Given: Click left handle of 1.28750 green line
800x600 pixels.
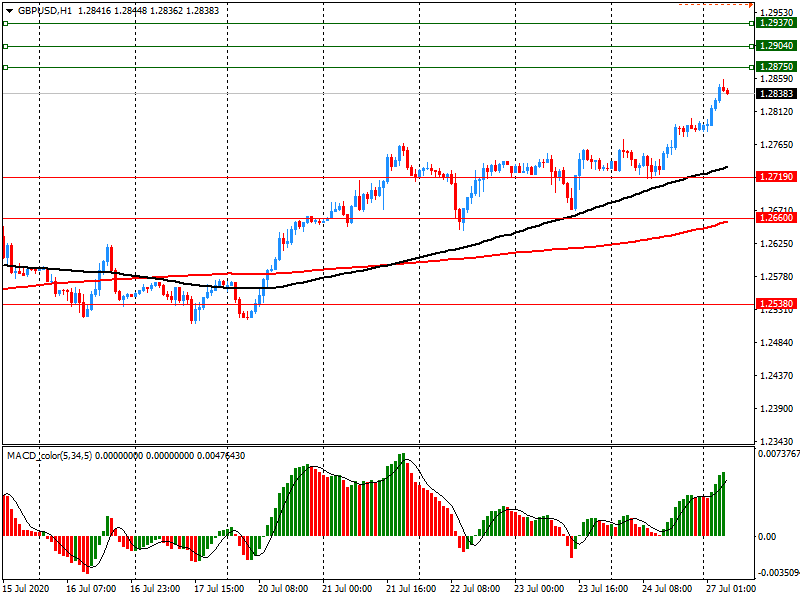Looking at the screenshot, I should 6,67.
